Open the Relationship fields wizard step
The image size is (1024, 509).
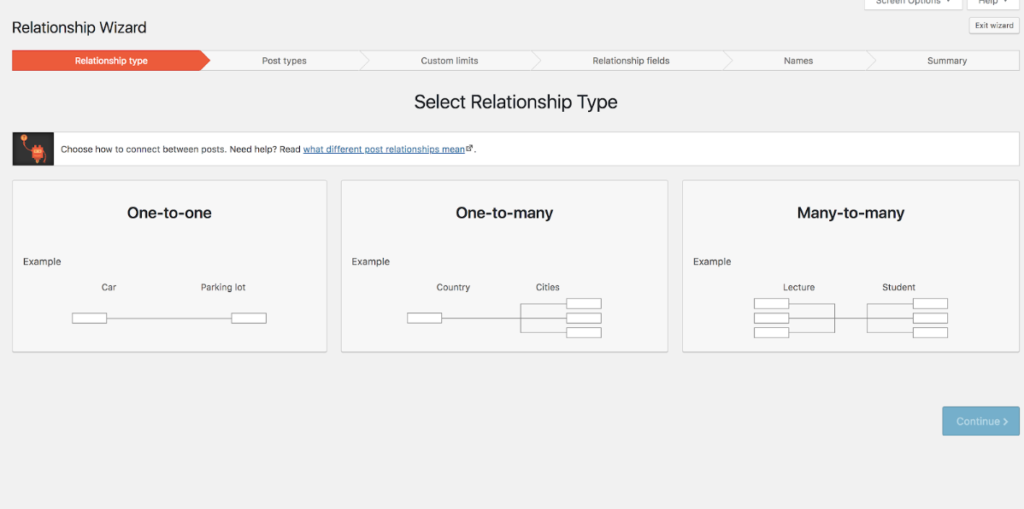click(630, 61)
